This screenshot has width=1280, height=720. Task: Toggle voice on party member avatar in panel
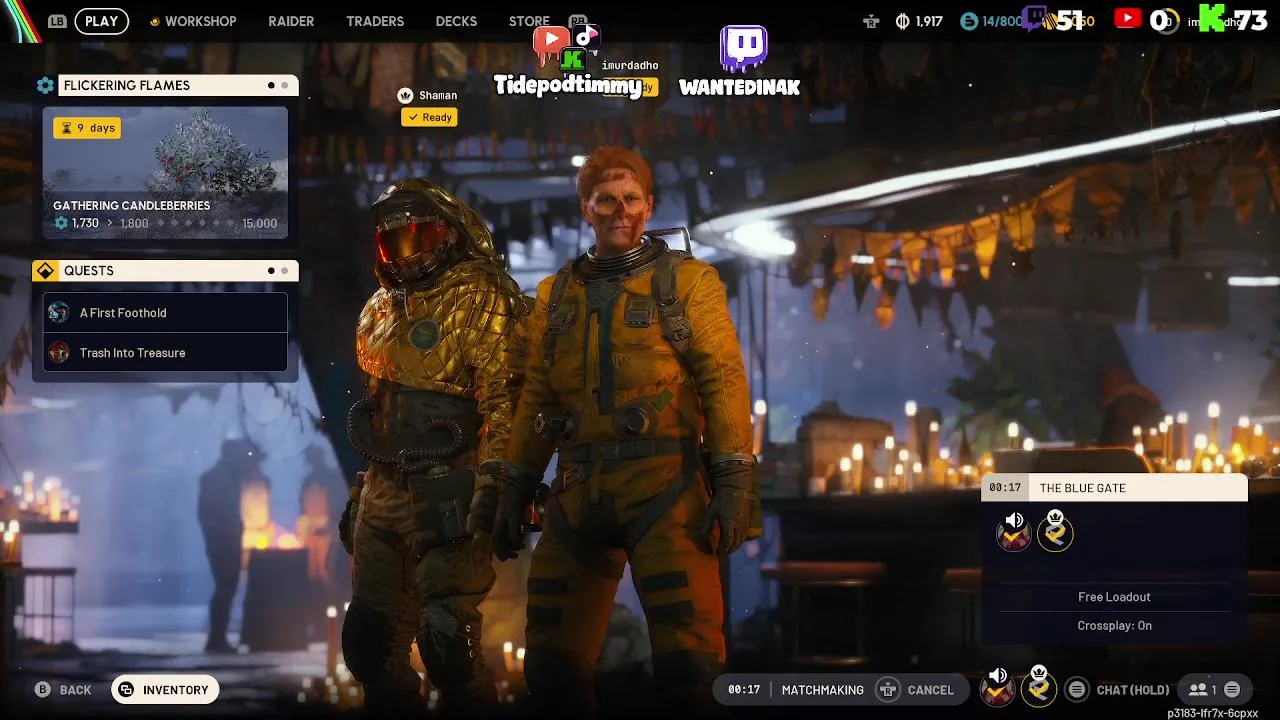[x=1014, y=532]
